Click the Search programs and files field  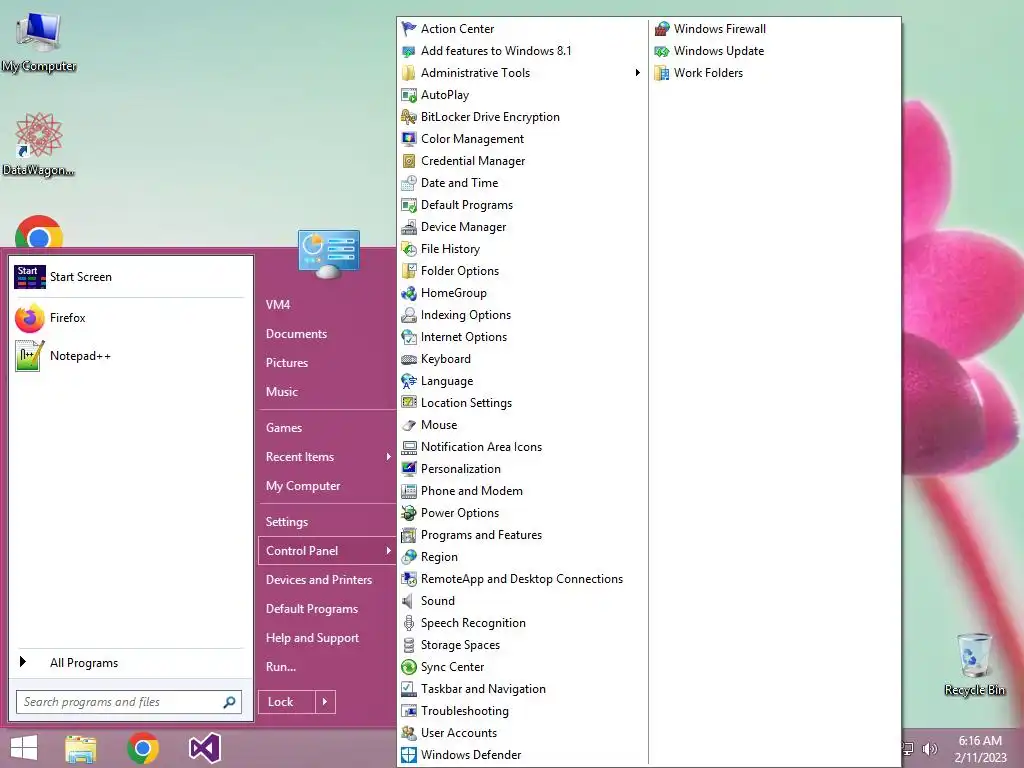129,702
